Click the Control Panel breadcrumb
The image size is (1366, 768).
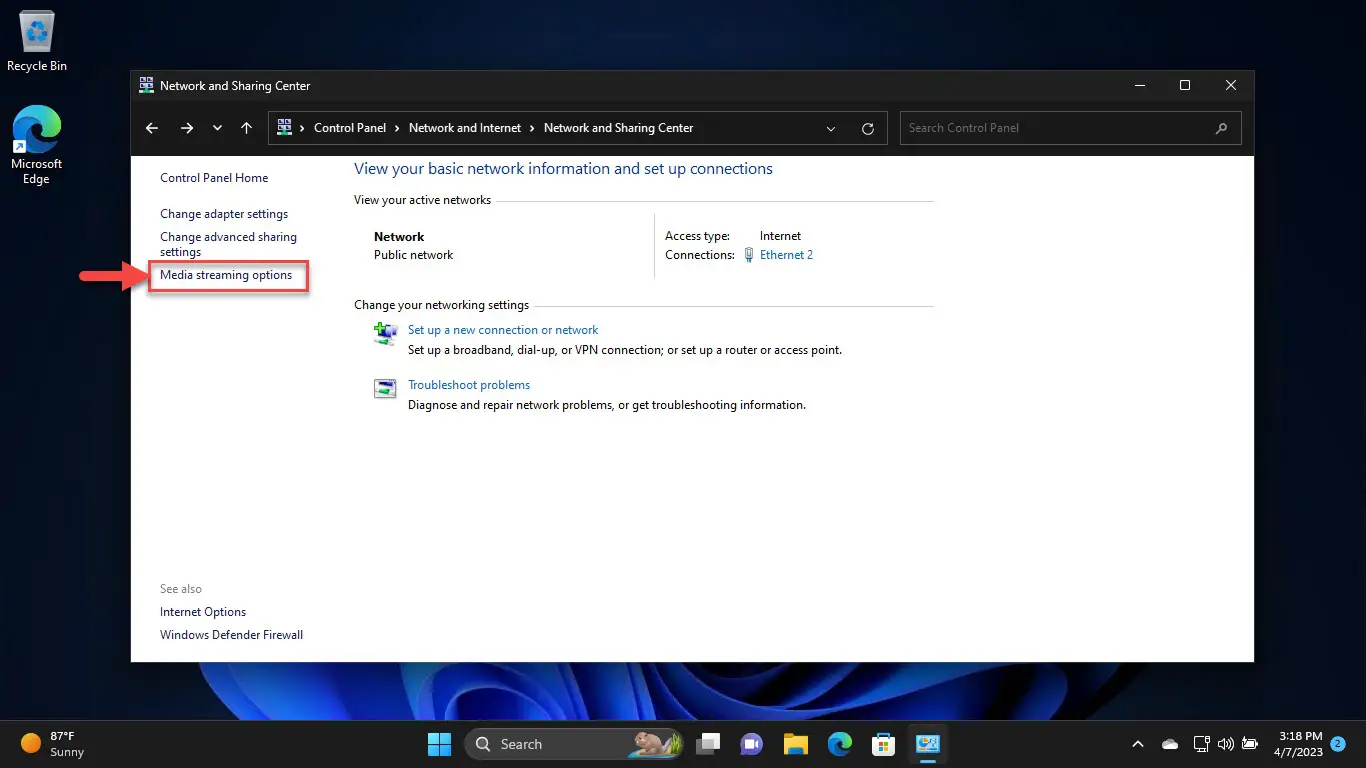(350, 128)
